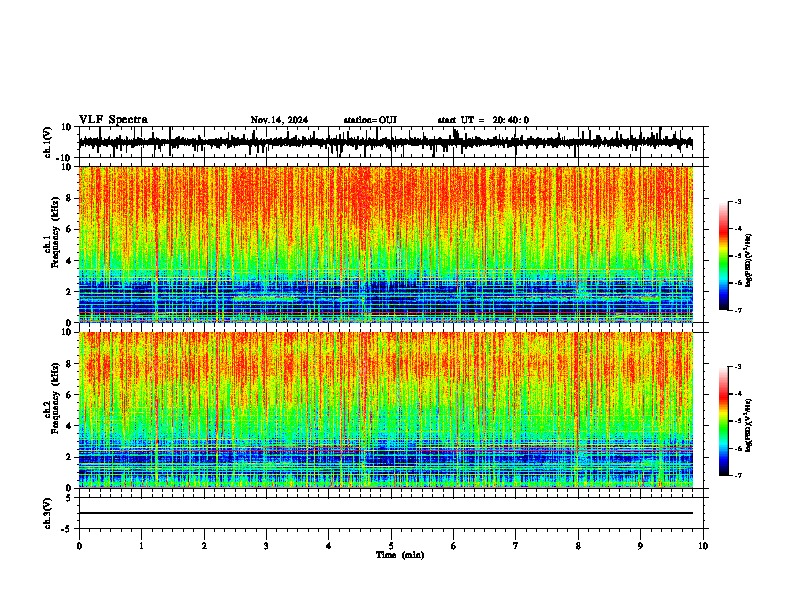Click inside the ch.1 spectrogram panel
This screenshot has width=792, height=612.
coord(386,244)
